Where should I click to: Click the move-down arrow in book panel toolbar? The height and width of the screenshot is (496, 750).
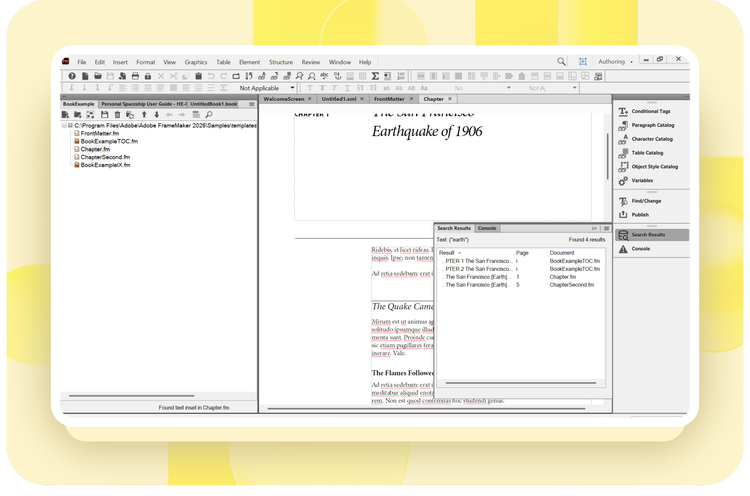(x=156, y=115)
